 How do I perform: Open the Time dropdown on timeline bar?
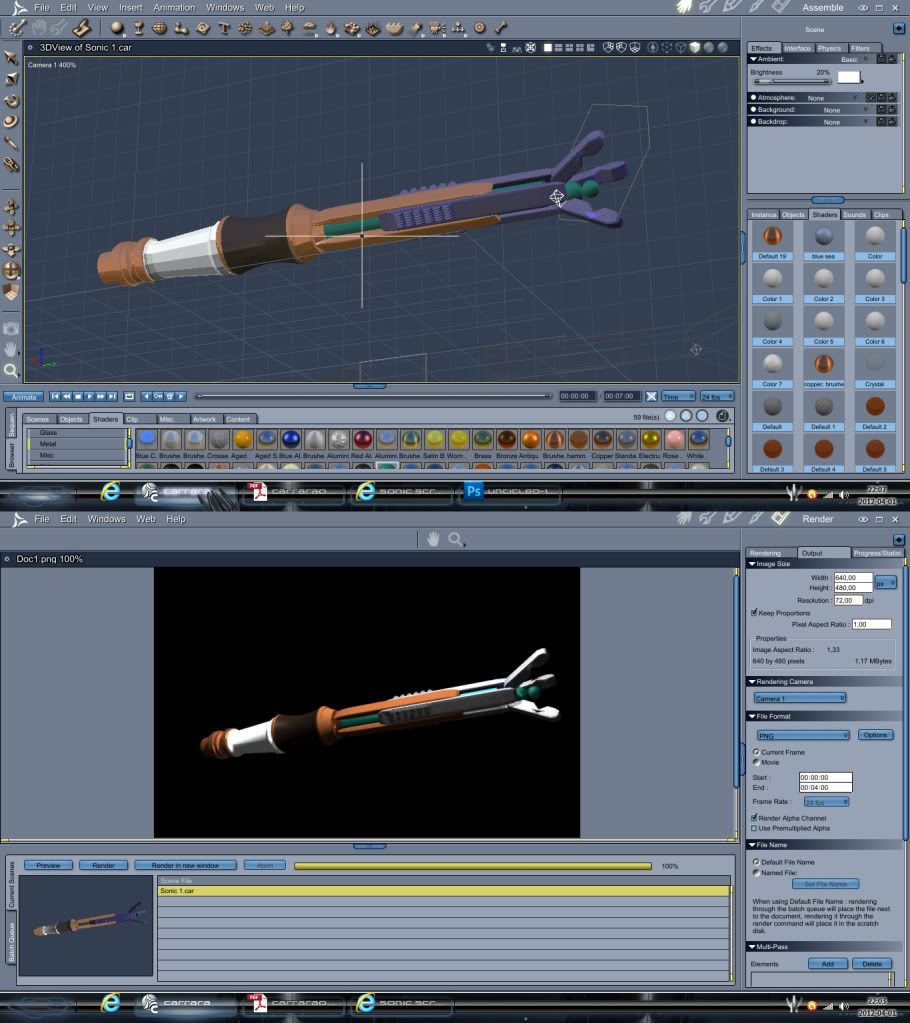click(678, 396)
